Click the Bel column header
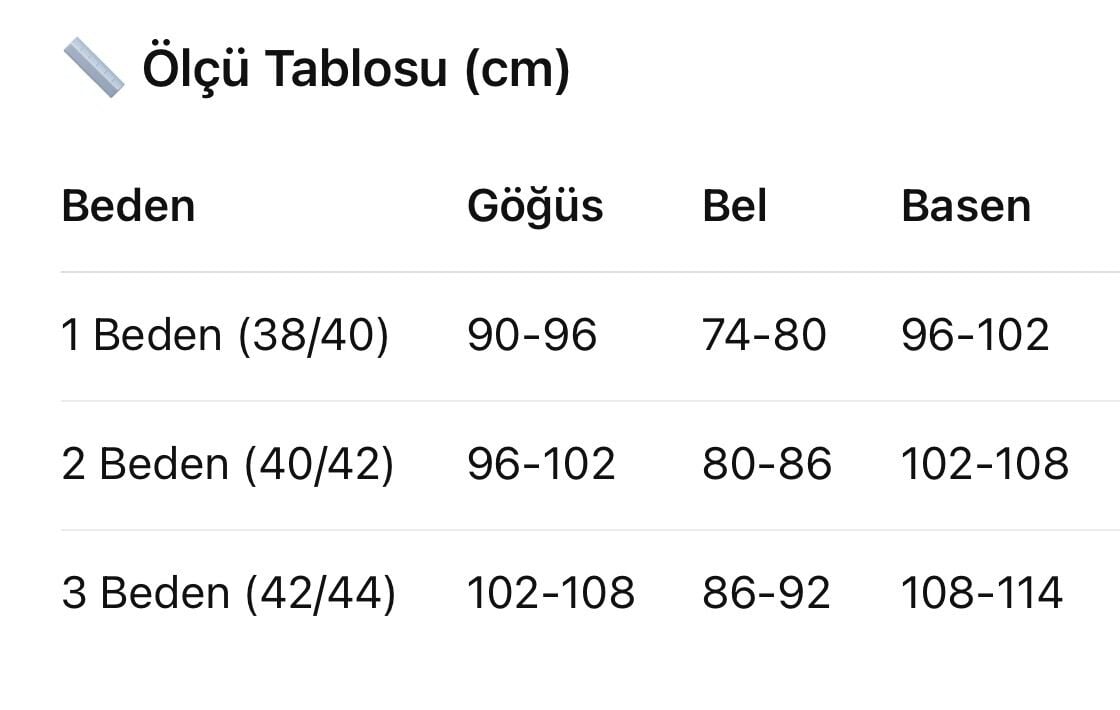The width and height of the screenshot is (1120, 710). pyautogui.click(x=735, y=206)
